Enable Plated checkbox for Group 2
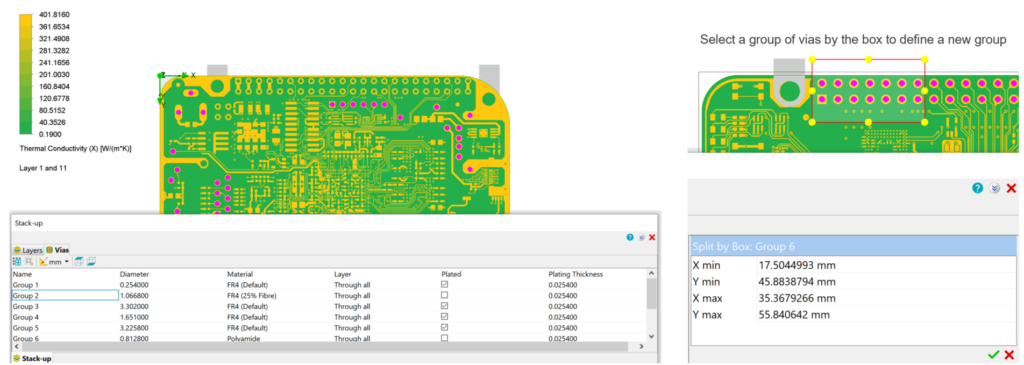Image resolution: width=1024 pixels, height=365 pixels. [445, 296]
